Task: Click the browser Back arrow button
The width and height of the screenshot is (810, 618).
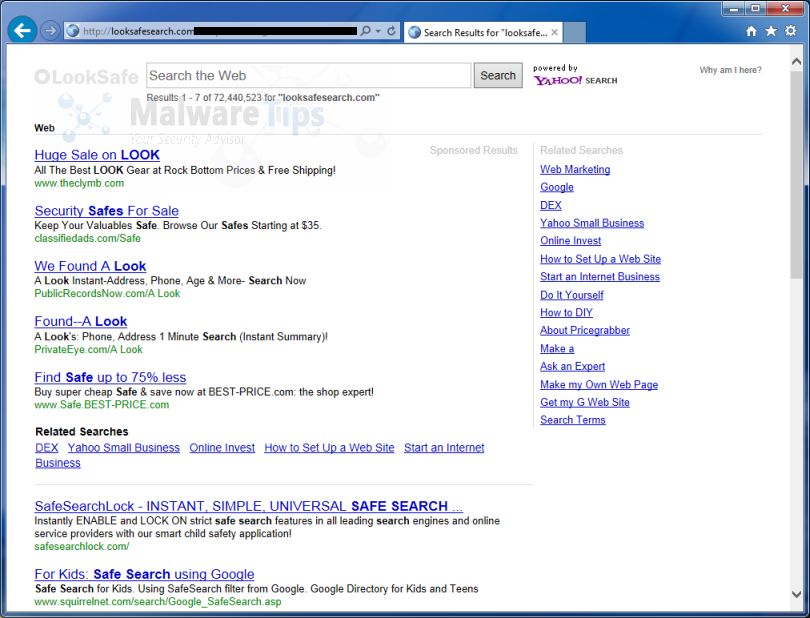Action: coord(22,31)
